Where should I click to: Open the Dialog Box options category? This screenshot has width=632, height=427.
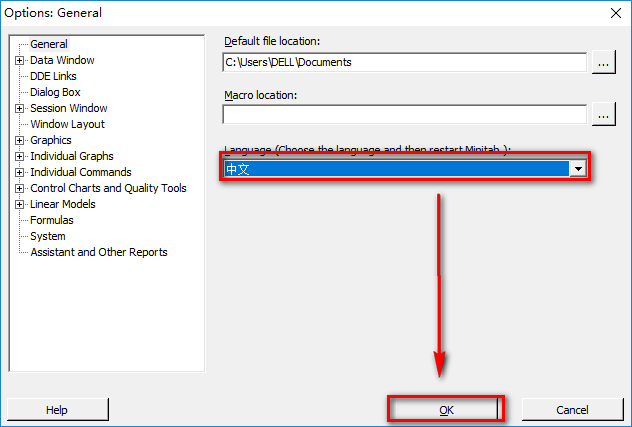[x=55, y=92]
